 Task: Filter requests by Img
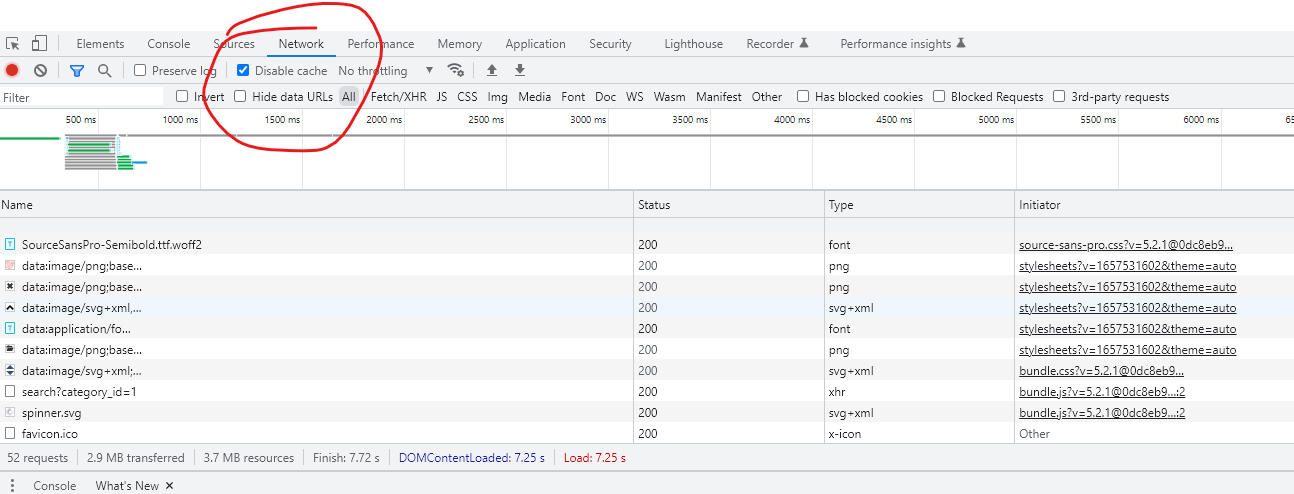tap(498, 97)
